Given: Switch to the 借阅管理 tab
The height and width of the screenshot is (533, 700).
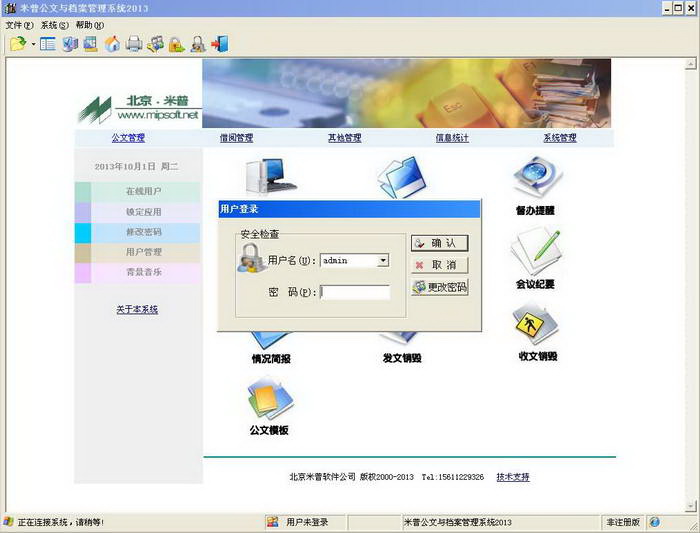Looking at the screenshot, I should 236,138.
